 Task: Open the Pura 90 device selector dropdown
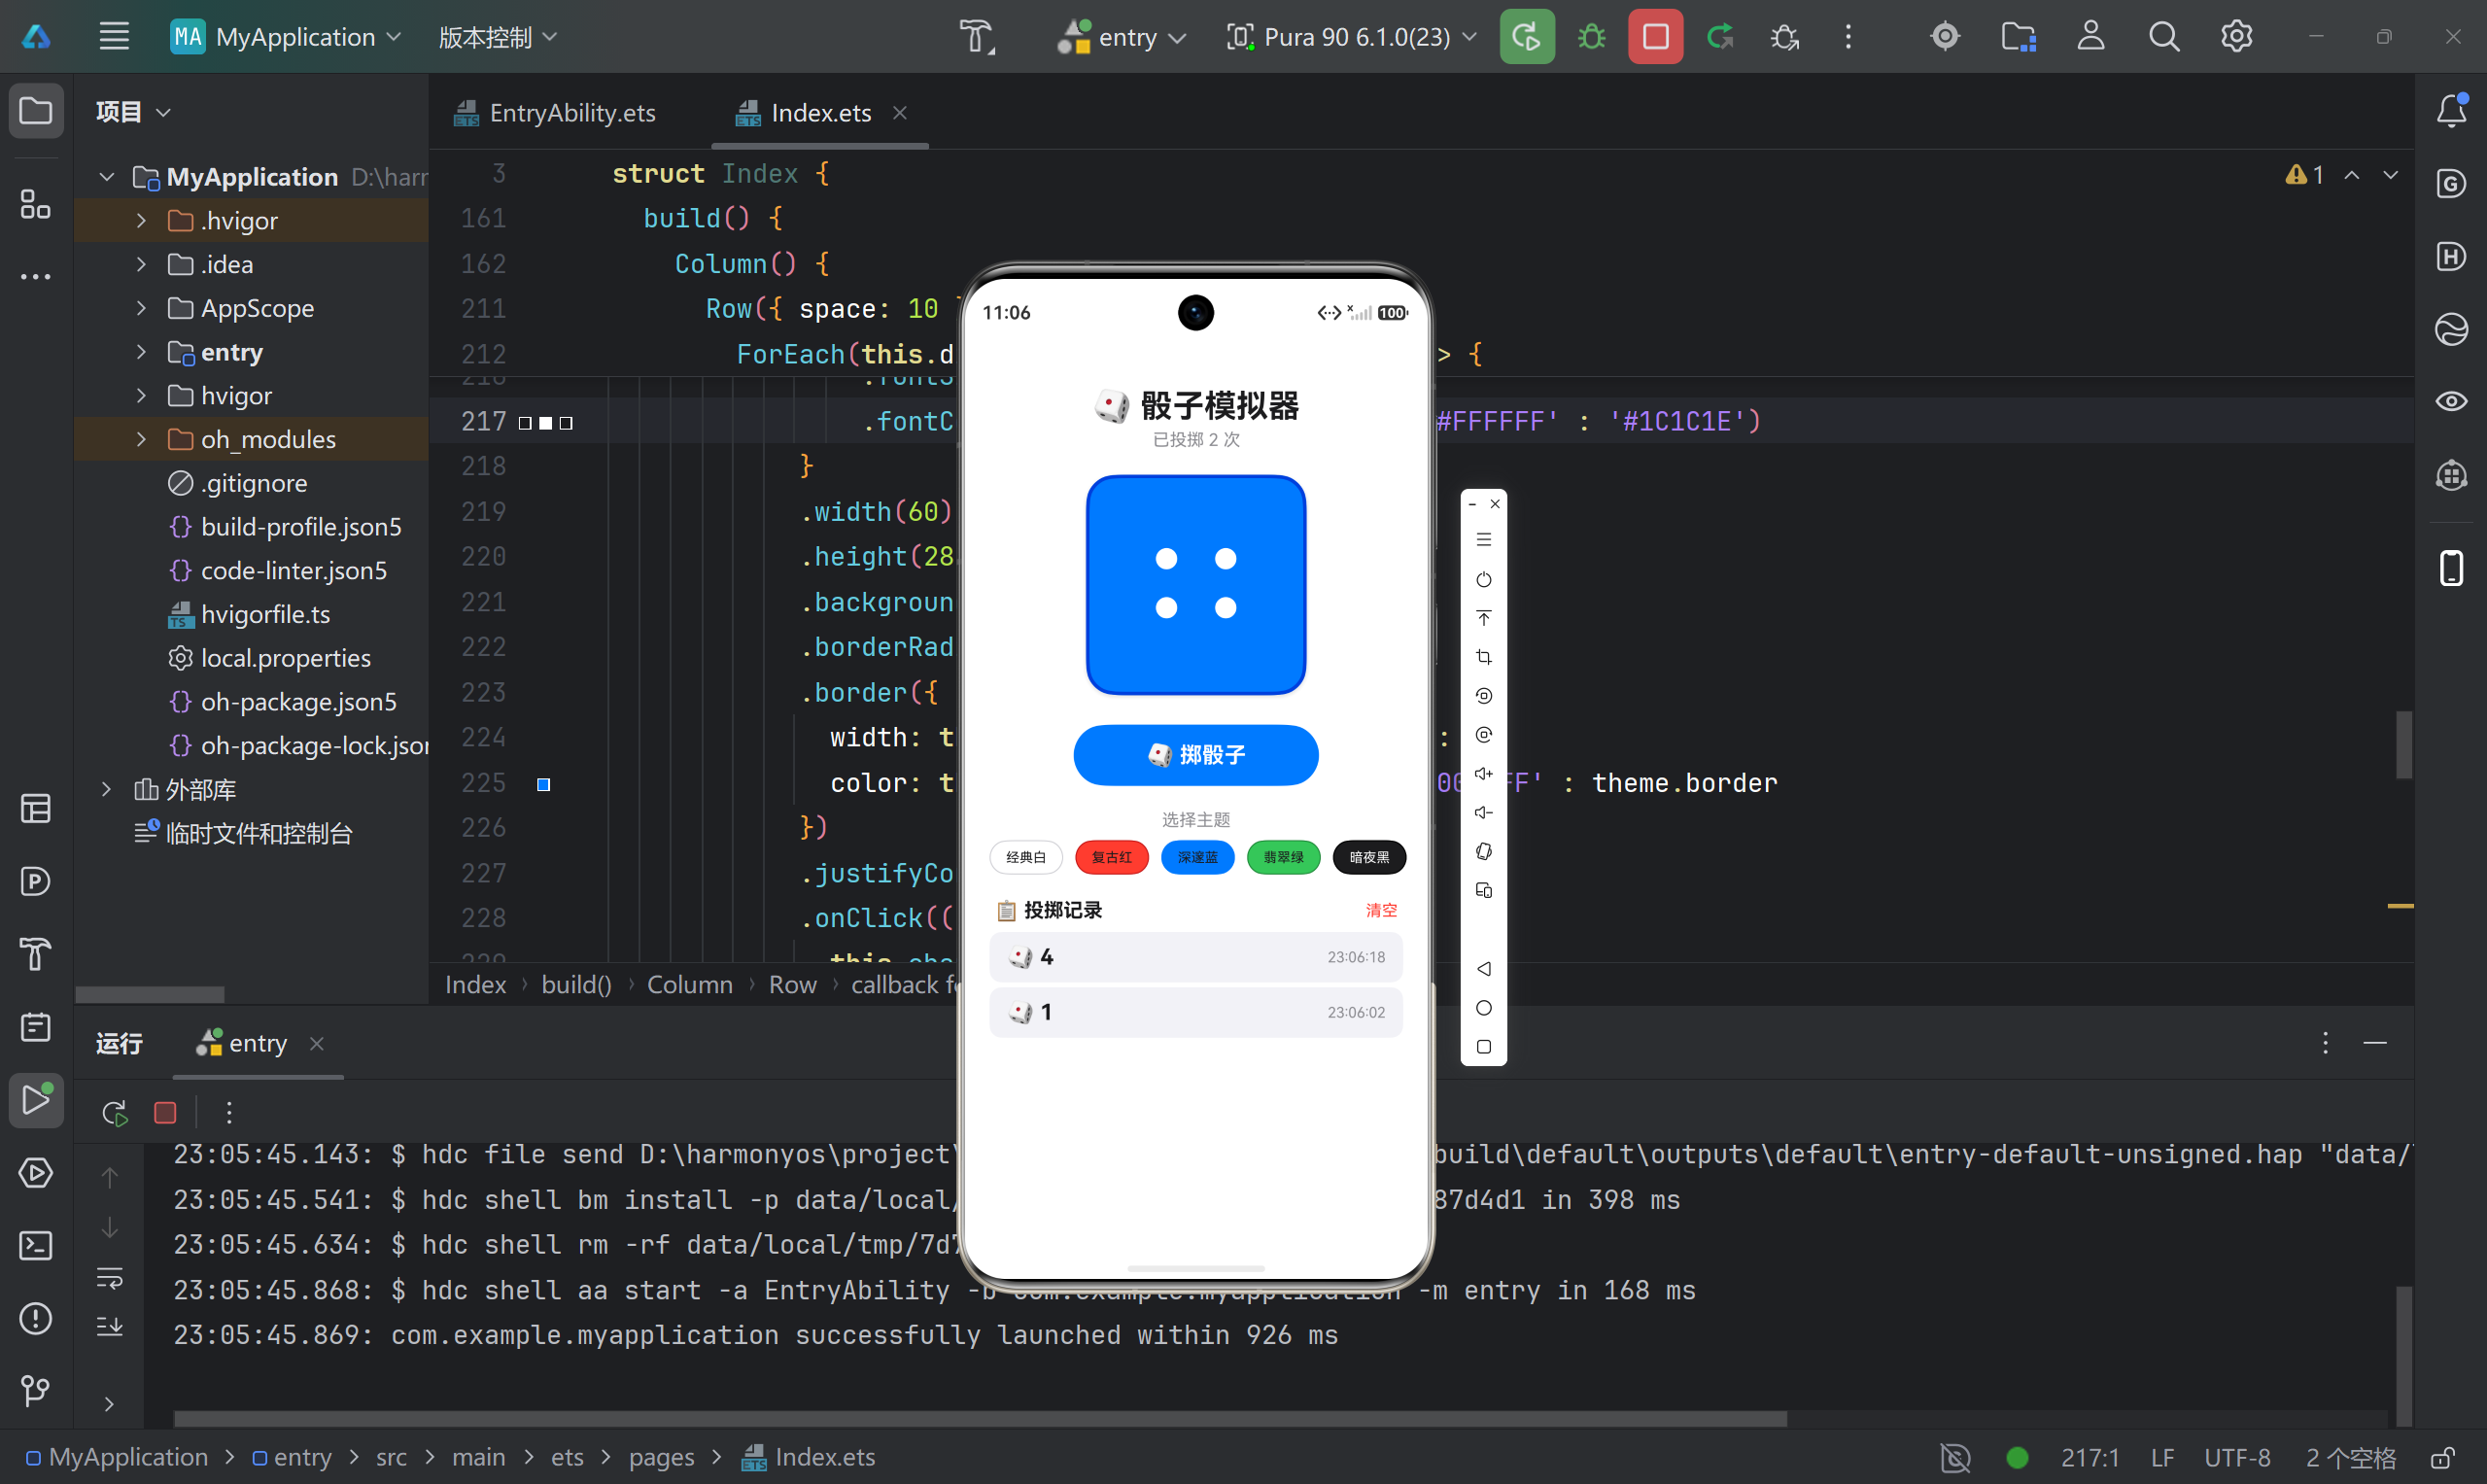click(x=1352, y=37)
